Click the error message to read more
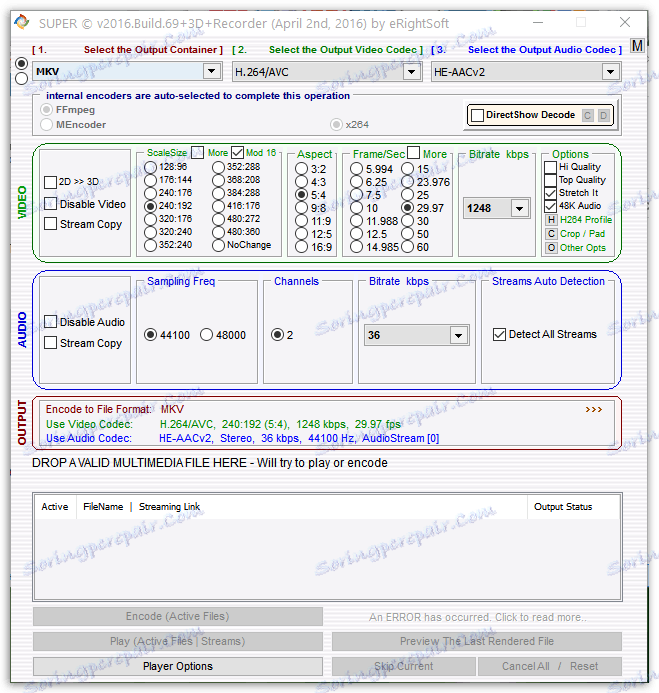 point(478,617)
